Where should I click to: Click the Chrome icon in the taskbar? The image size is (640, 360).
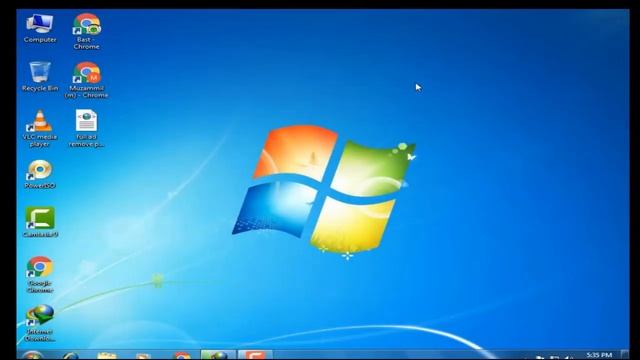182,356
